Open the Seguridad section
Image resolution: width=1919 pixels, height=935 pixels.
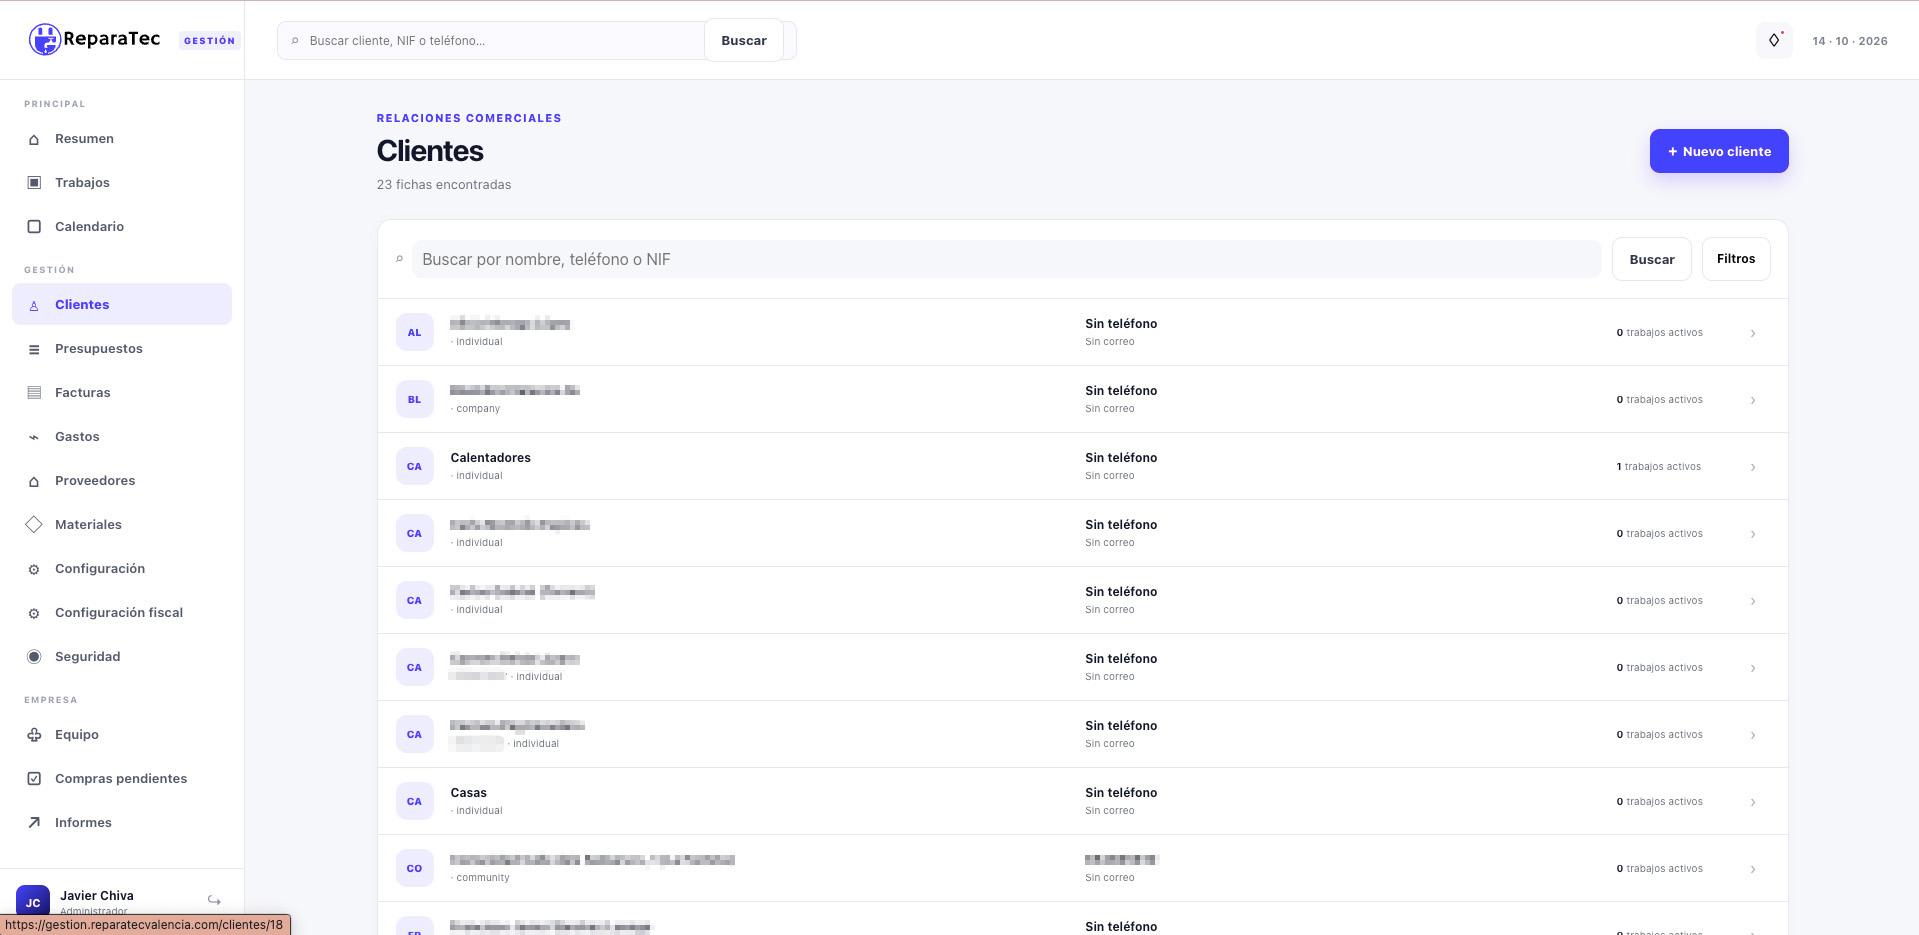(122, 656)
